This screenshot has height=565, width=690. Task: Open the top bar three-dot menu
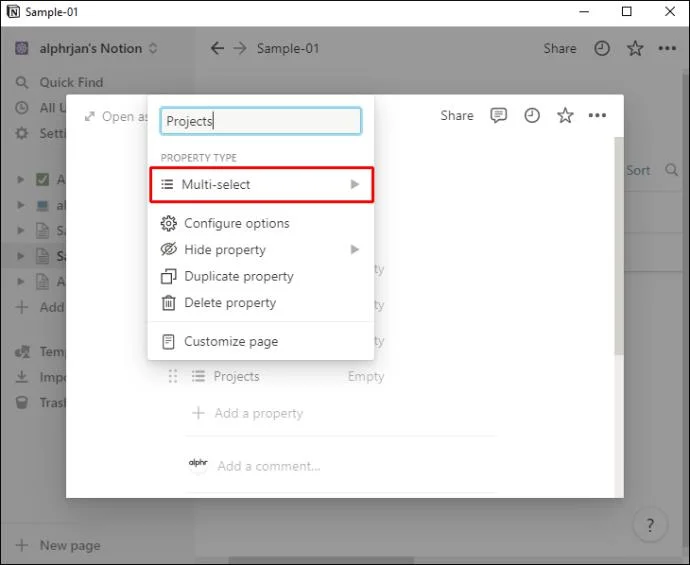click(x=667, y=48)
